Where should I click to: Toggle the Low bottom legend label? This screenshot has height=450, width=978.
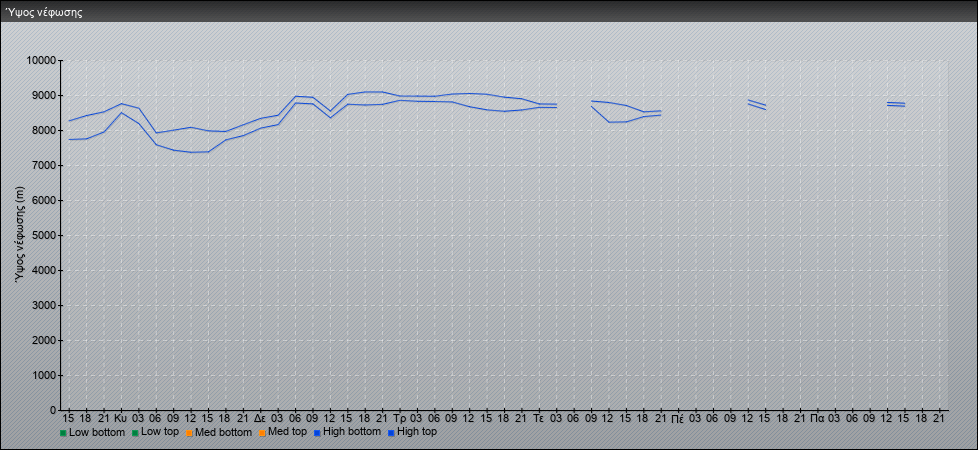pos(97,432)
